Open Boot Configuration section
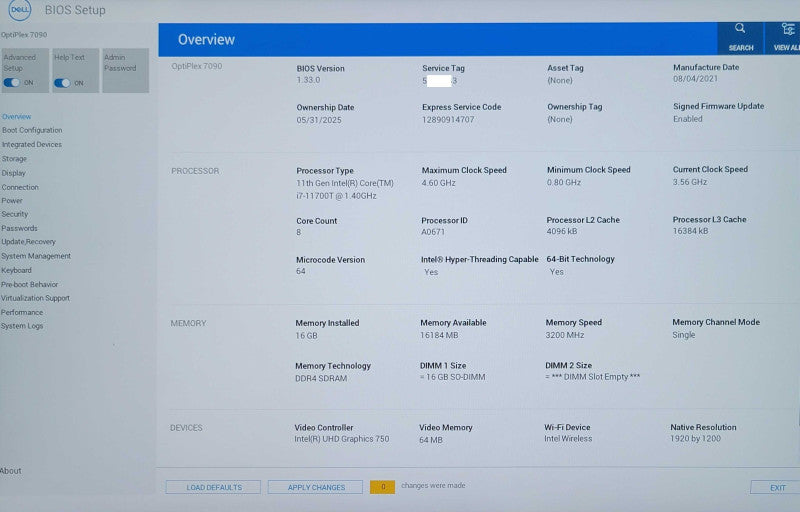The width and height of the screenshot is (800, 512). point(32,130)
